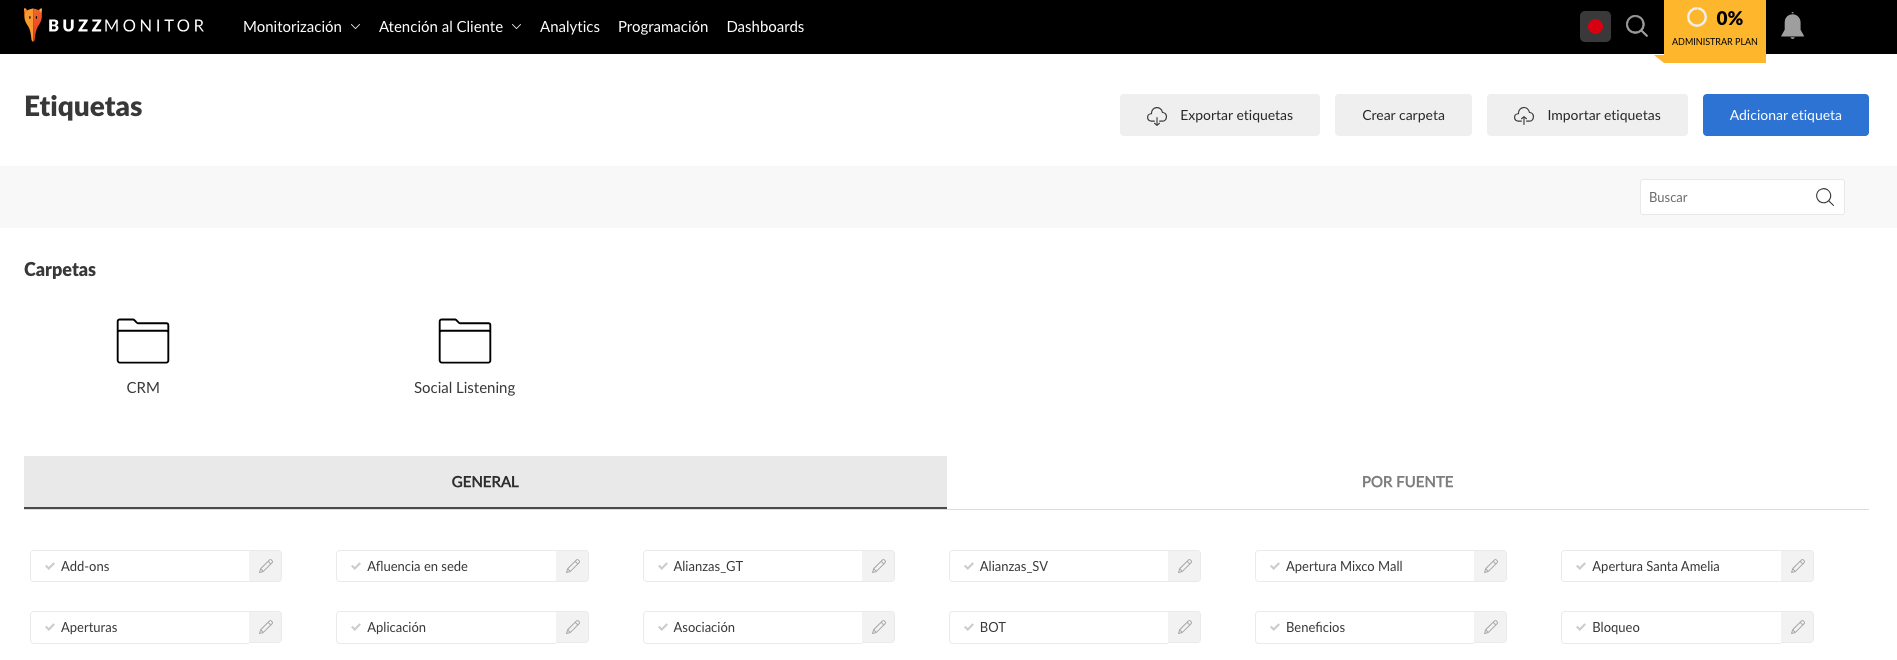This screenshot has height=660, width=1897.
Task: Click into the Buscar search field
Action: [x=1727, y=197]
